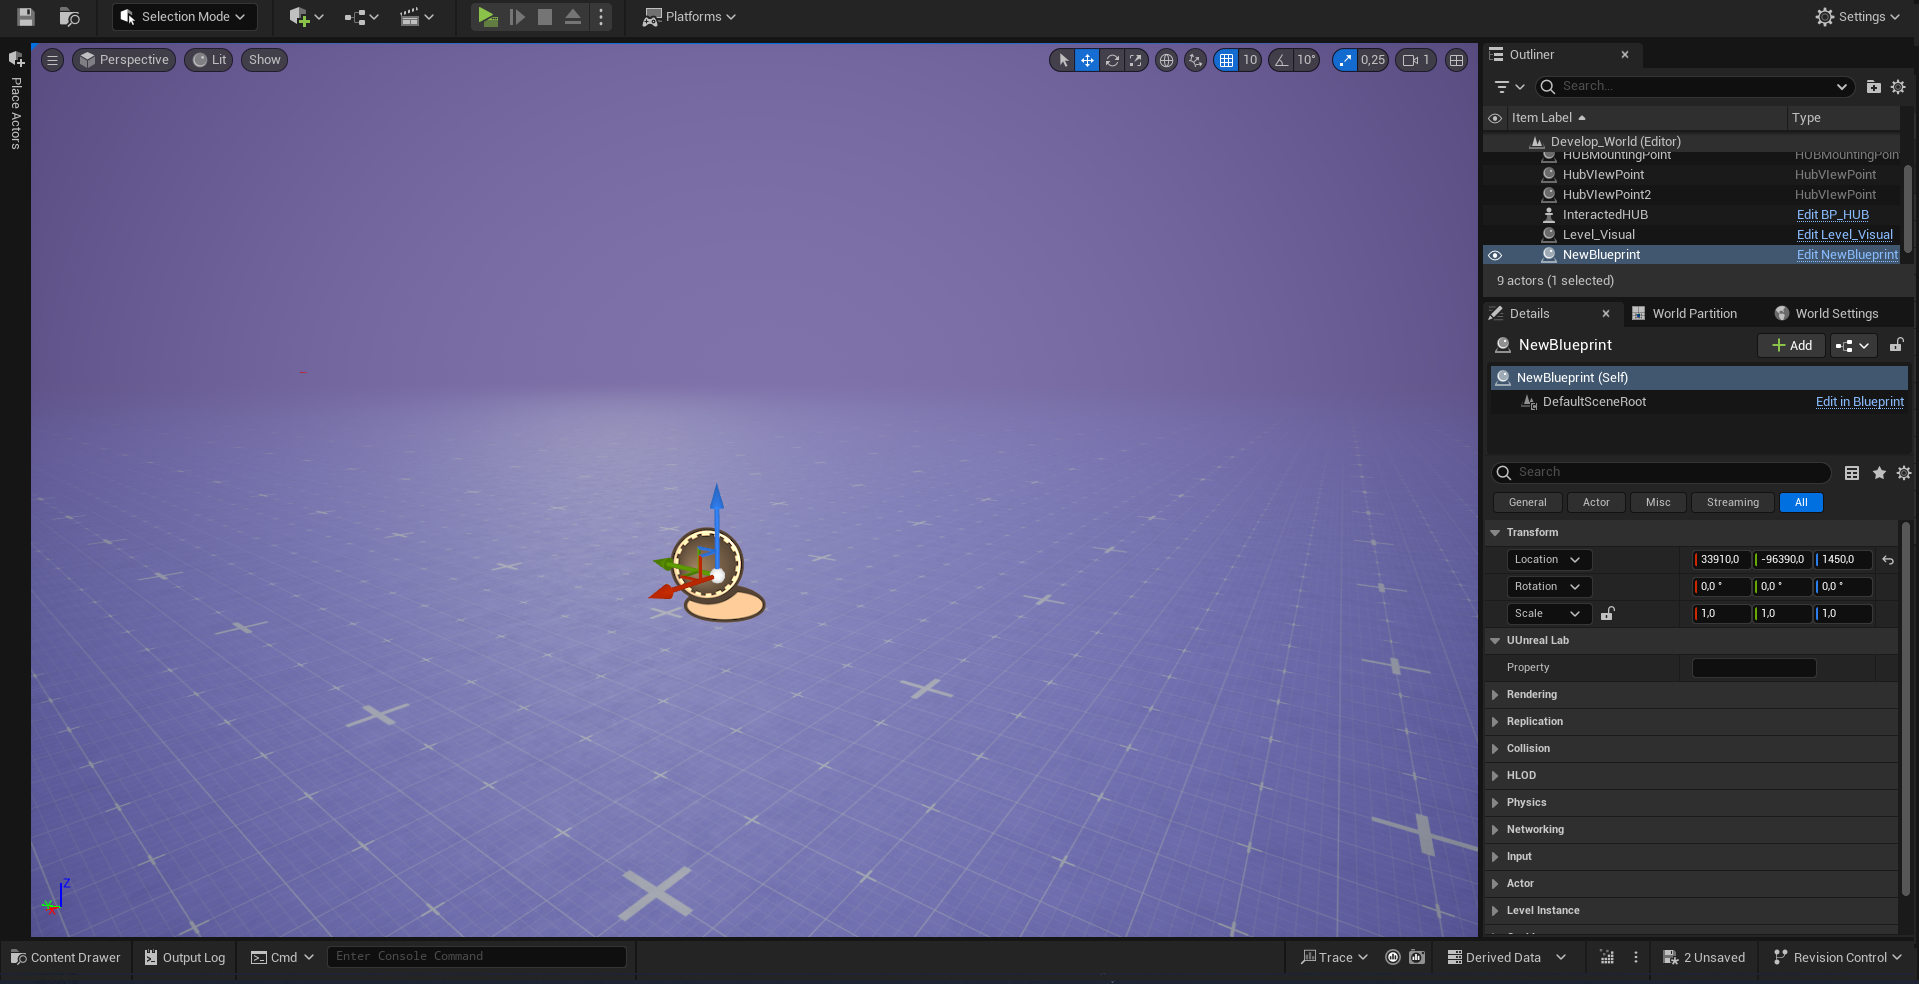Hide NewBlueprint actor using eye icon
The height and width of the screenshot is (984, 1919).
tap(1495, 255)
